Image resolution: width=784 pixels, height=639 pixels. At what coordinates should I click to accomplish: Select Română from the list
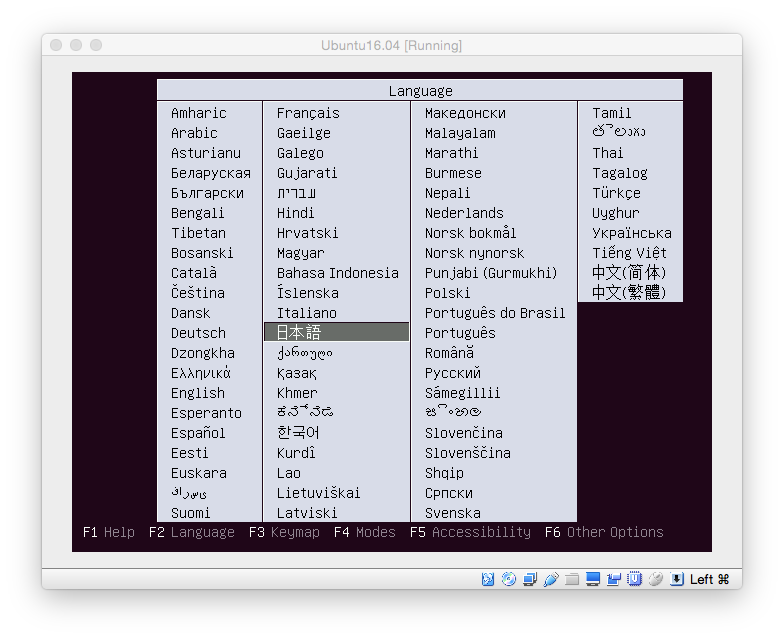click(x=450, y=352)
